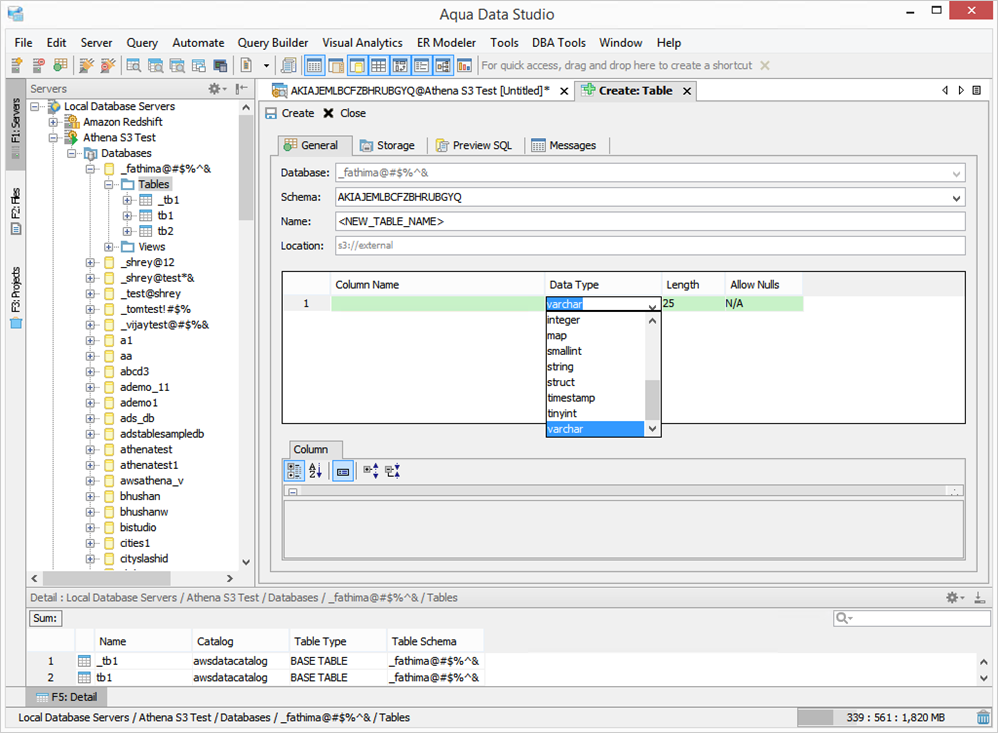Switch to the Storage tab
998x733 pixels.
[x=387, y=146]
